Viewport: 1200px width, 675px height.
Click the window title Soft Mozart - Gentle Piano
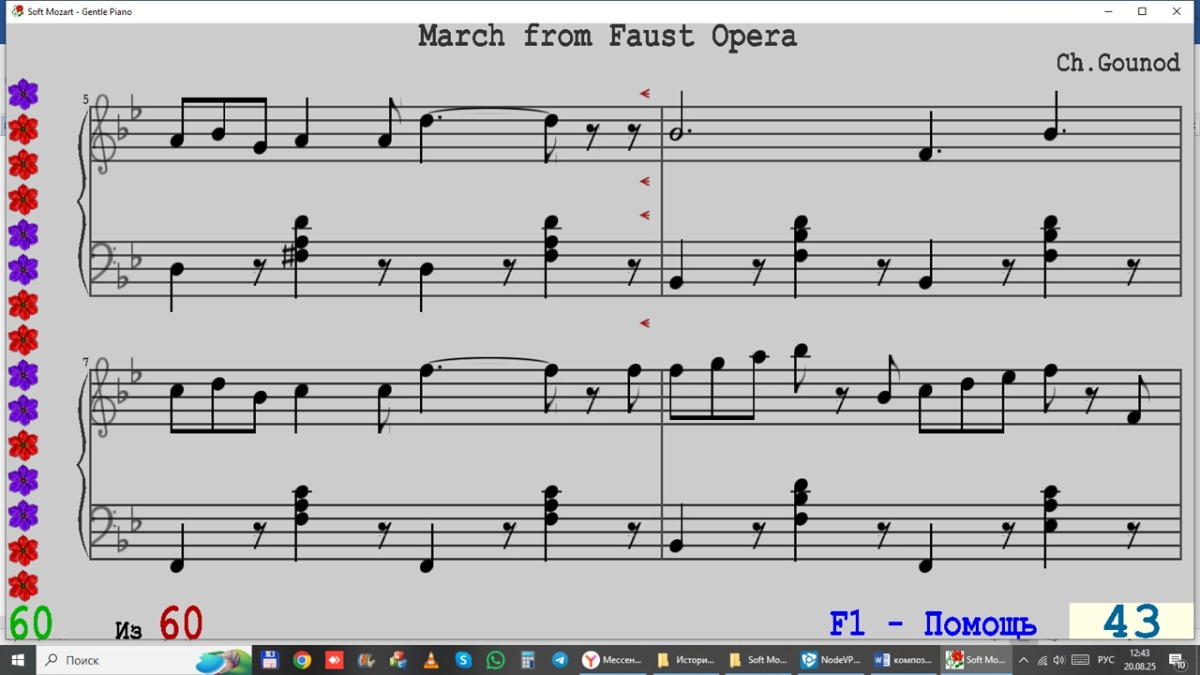click(80, 12)
